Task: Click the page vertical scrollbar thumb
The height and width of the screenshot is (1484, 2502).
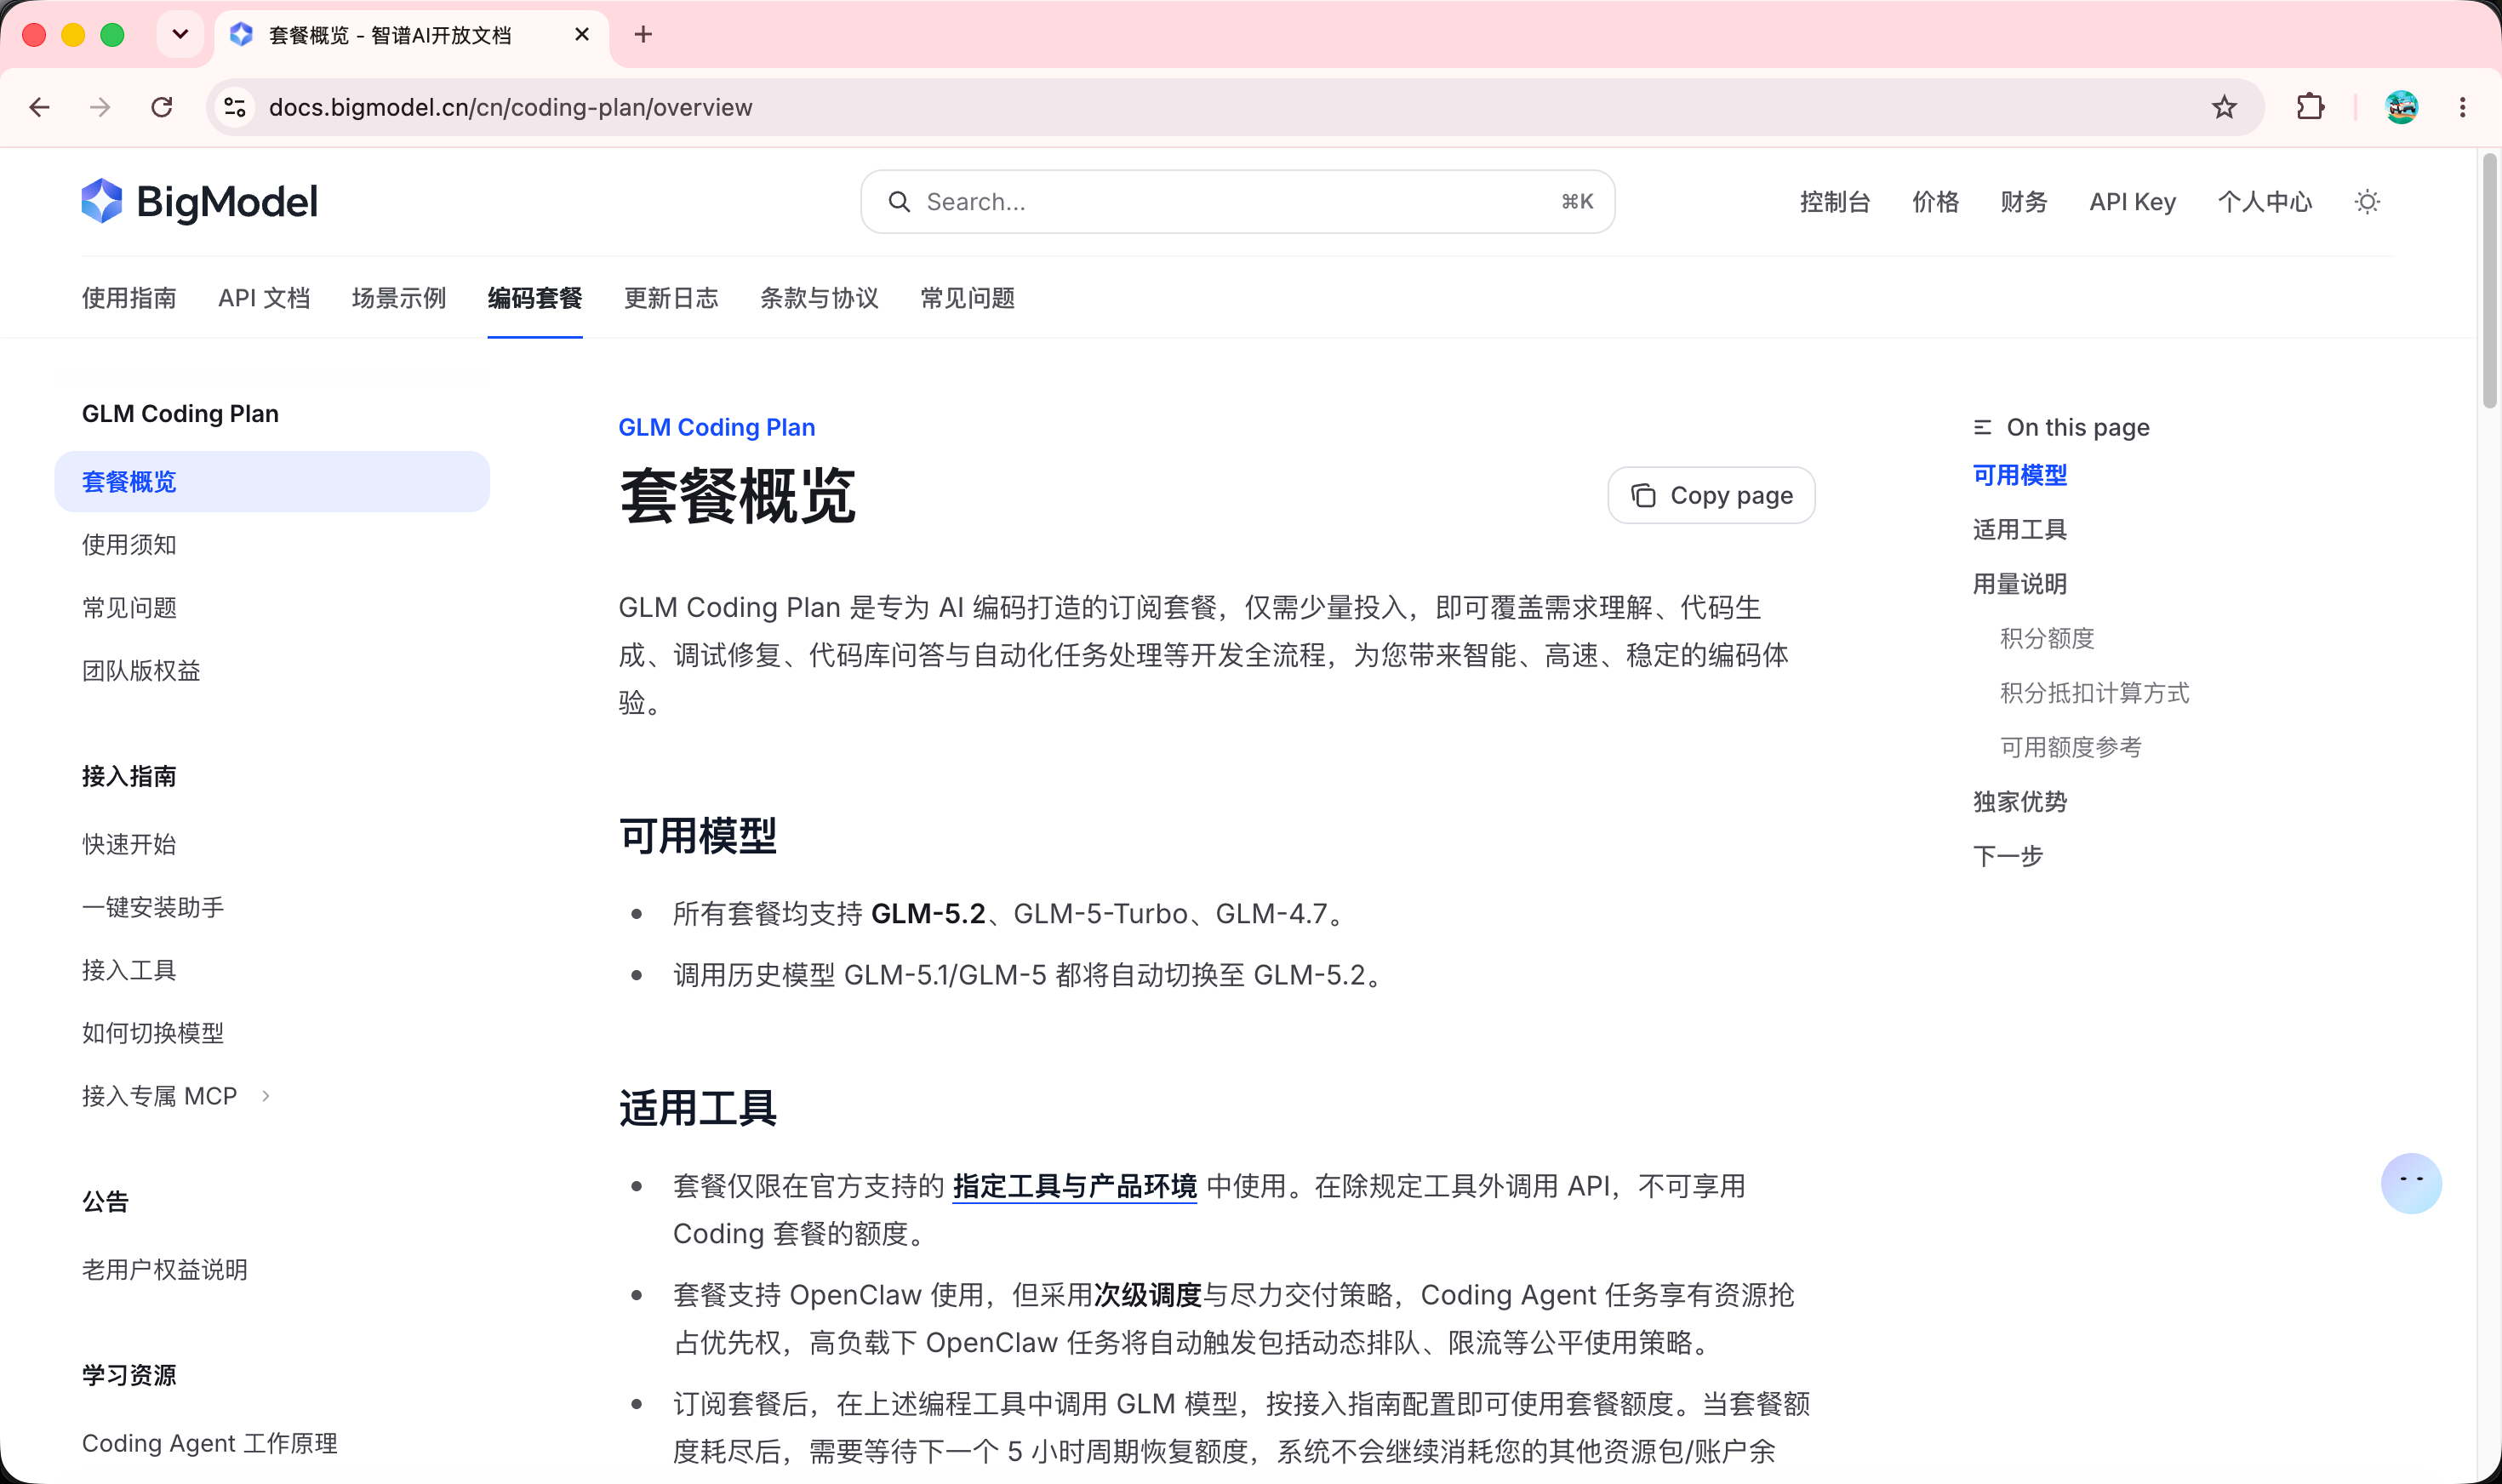Action: [2489, 281]
